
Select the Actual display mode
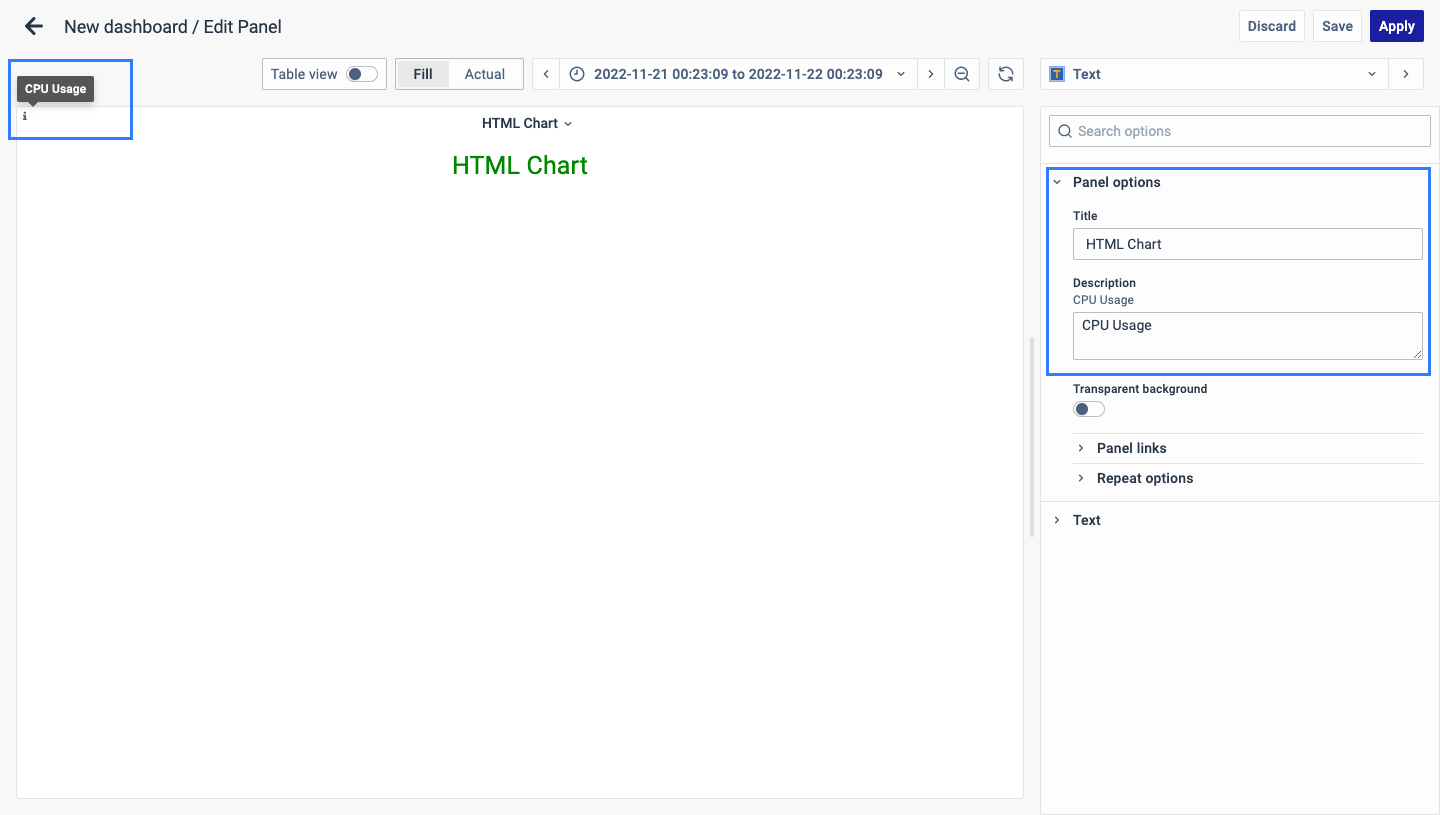[485, 74]
